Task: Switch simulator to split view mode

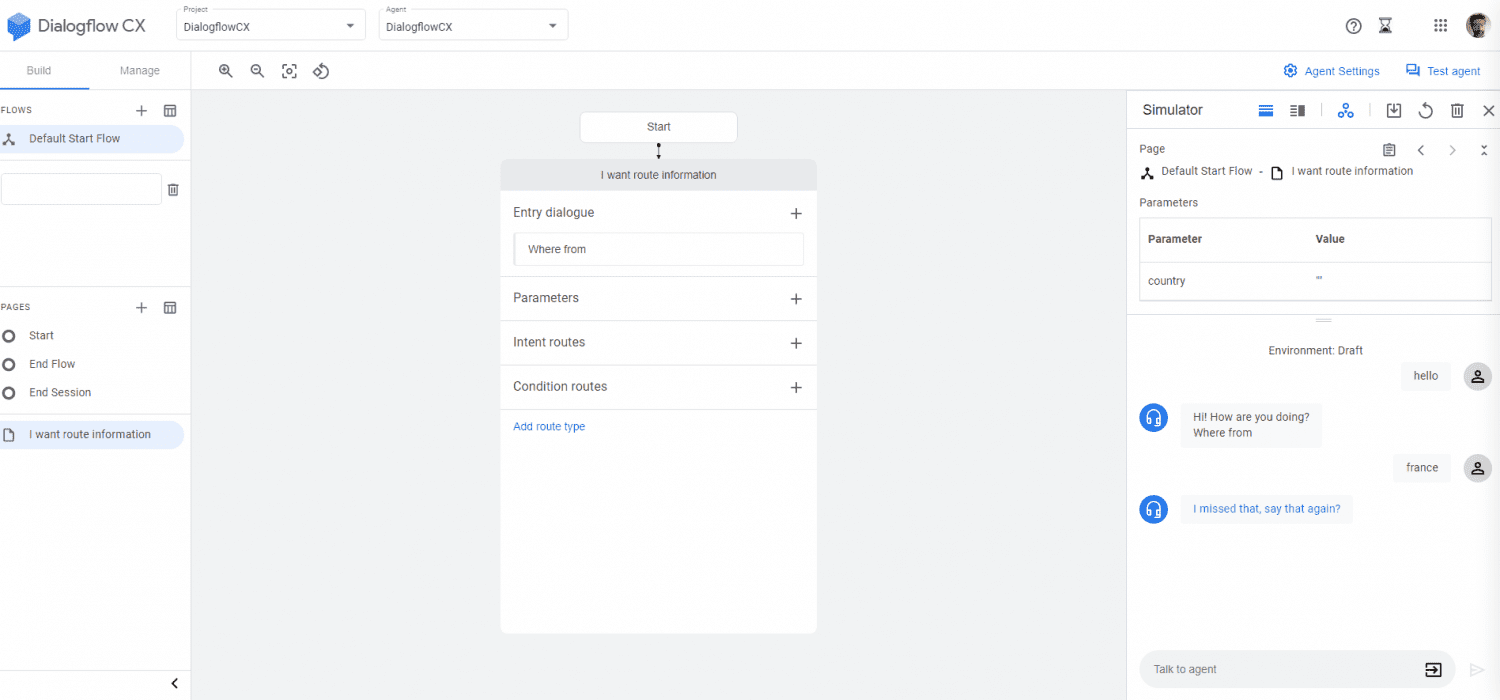Action: [1297, 110]
